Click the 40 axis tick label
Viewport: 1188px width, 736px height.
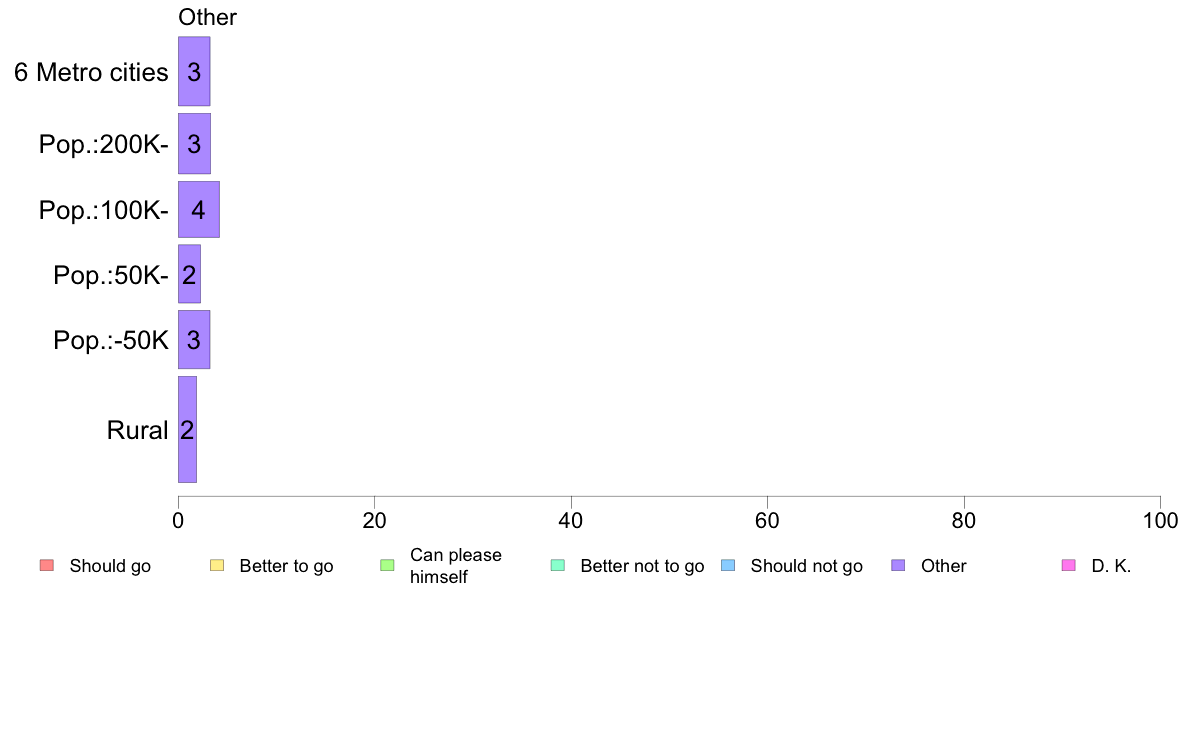click(571, 520)
